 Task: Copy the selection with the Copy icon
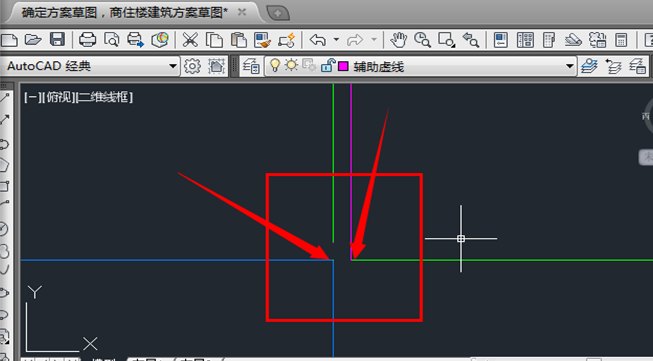(x=214, y=40)
